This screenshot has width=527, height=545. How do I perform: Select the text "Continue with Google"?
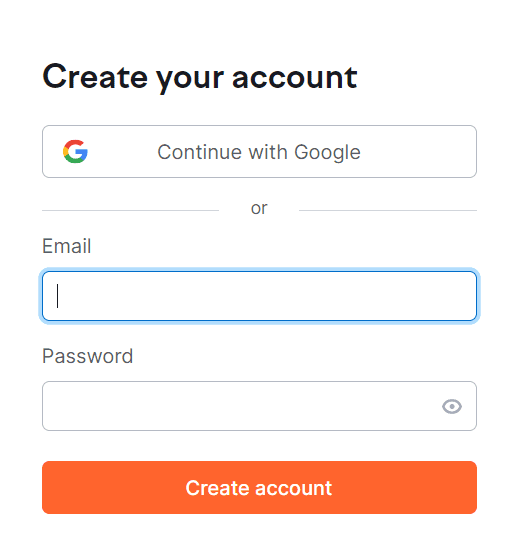pos(259,152)
